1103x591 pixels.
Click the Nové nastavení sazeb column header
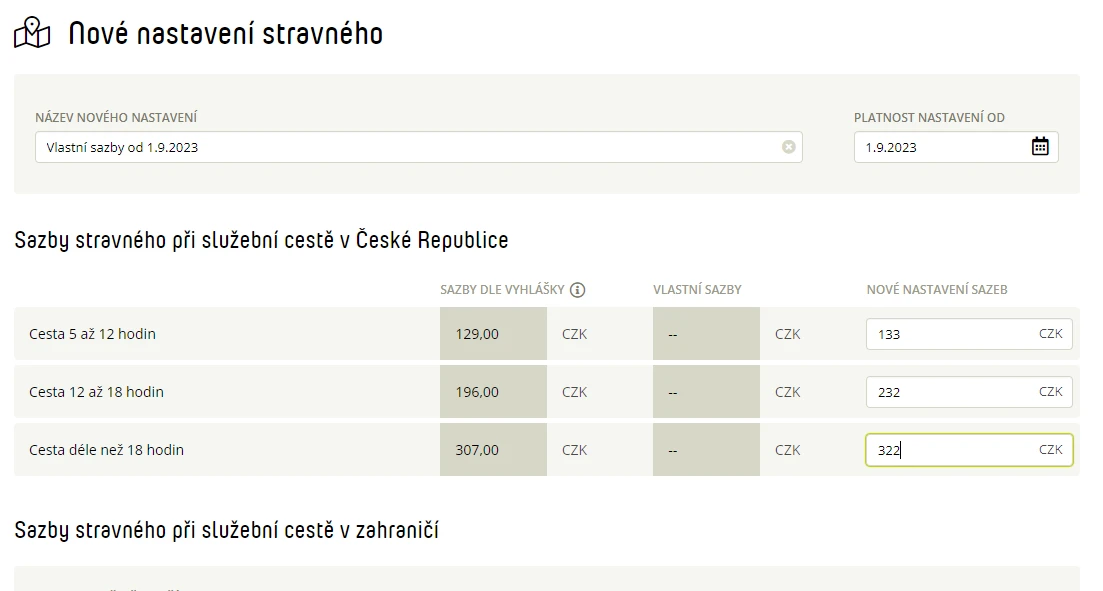pos(937,290)
